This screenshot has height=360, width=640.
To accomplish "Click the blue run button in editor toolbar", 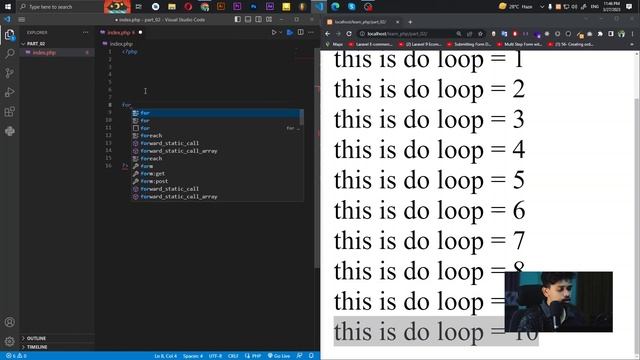I will pyautogui.click(x=290, y=32).
